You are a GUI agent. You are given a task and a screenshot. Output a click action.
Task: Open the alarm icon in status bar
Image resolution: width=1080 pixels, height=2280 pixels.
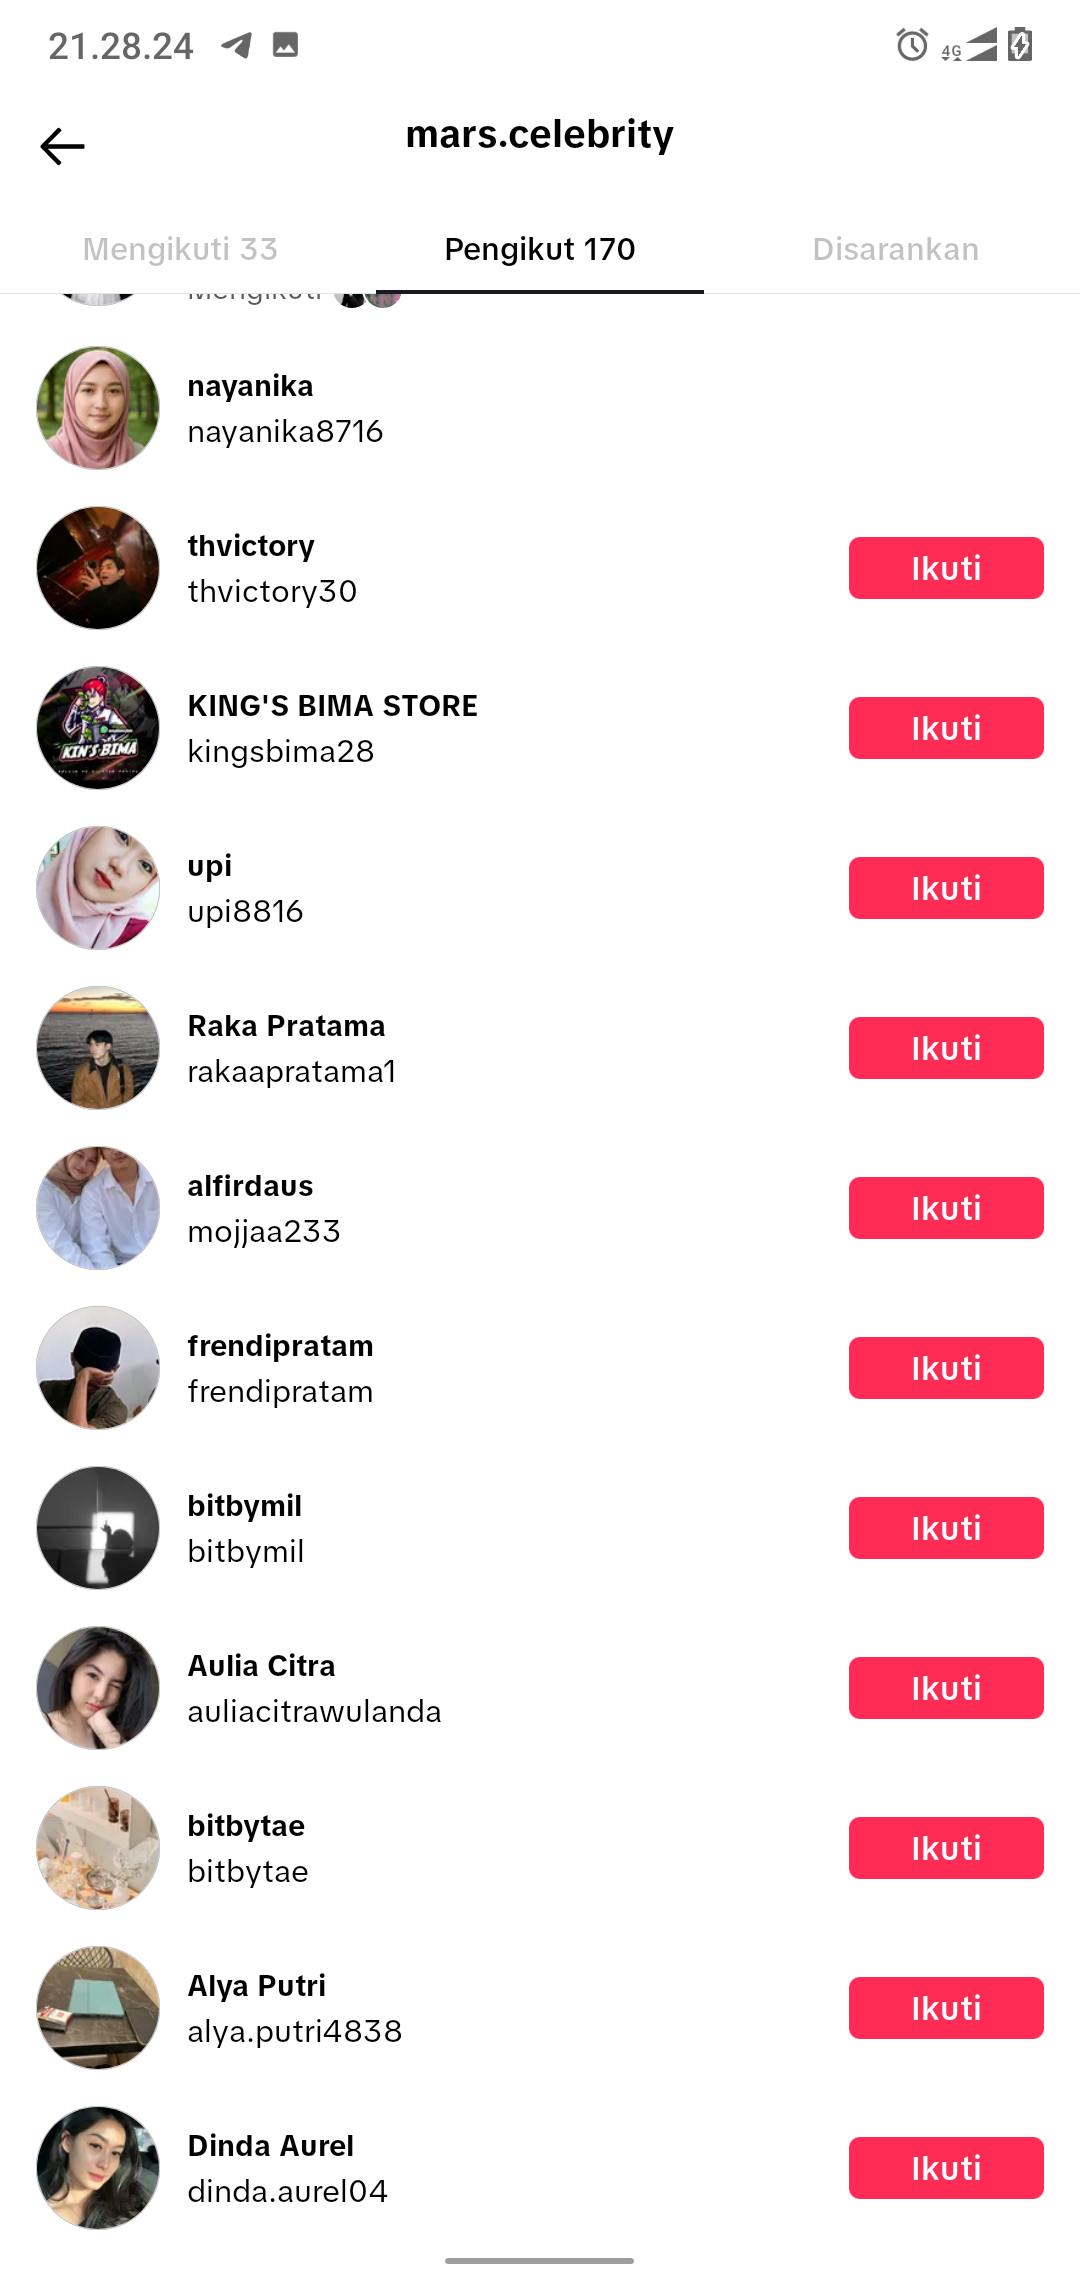pyautogui.click(x=912, y=45)
